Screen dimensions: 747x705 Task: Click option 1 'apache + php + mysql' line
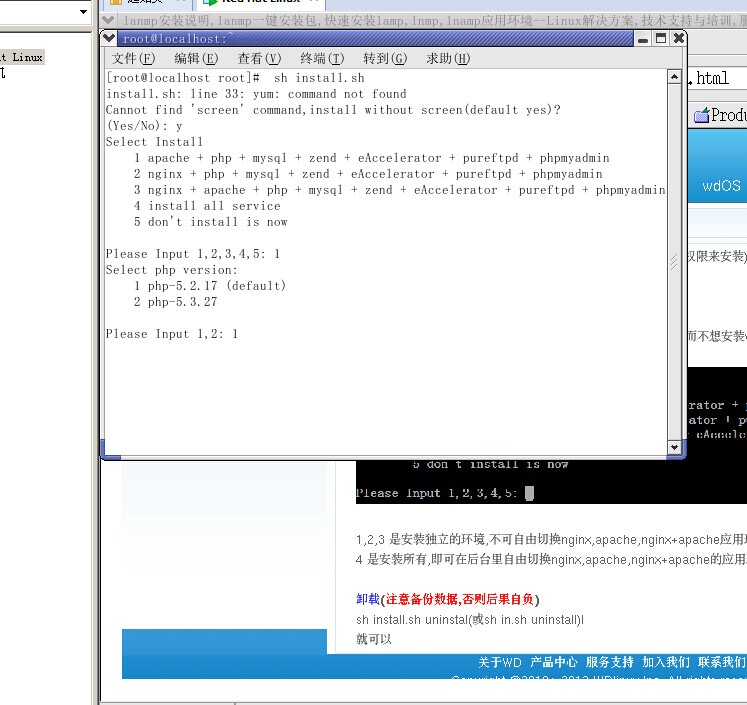tap(372, 158)
